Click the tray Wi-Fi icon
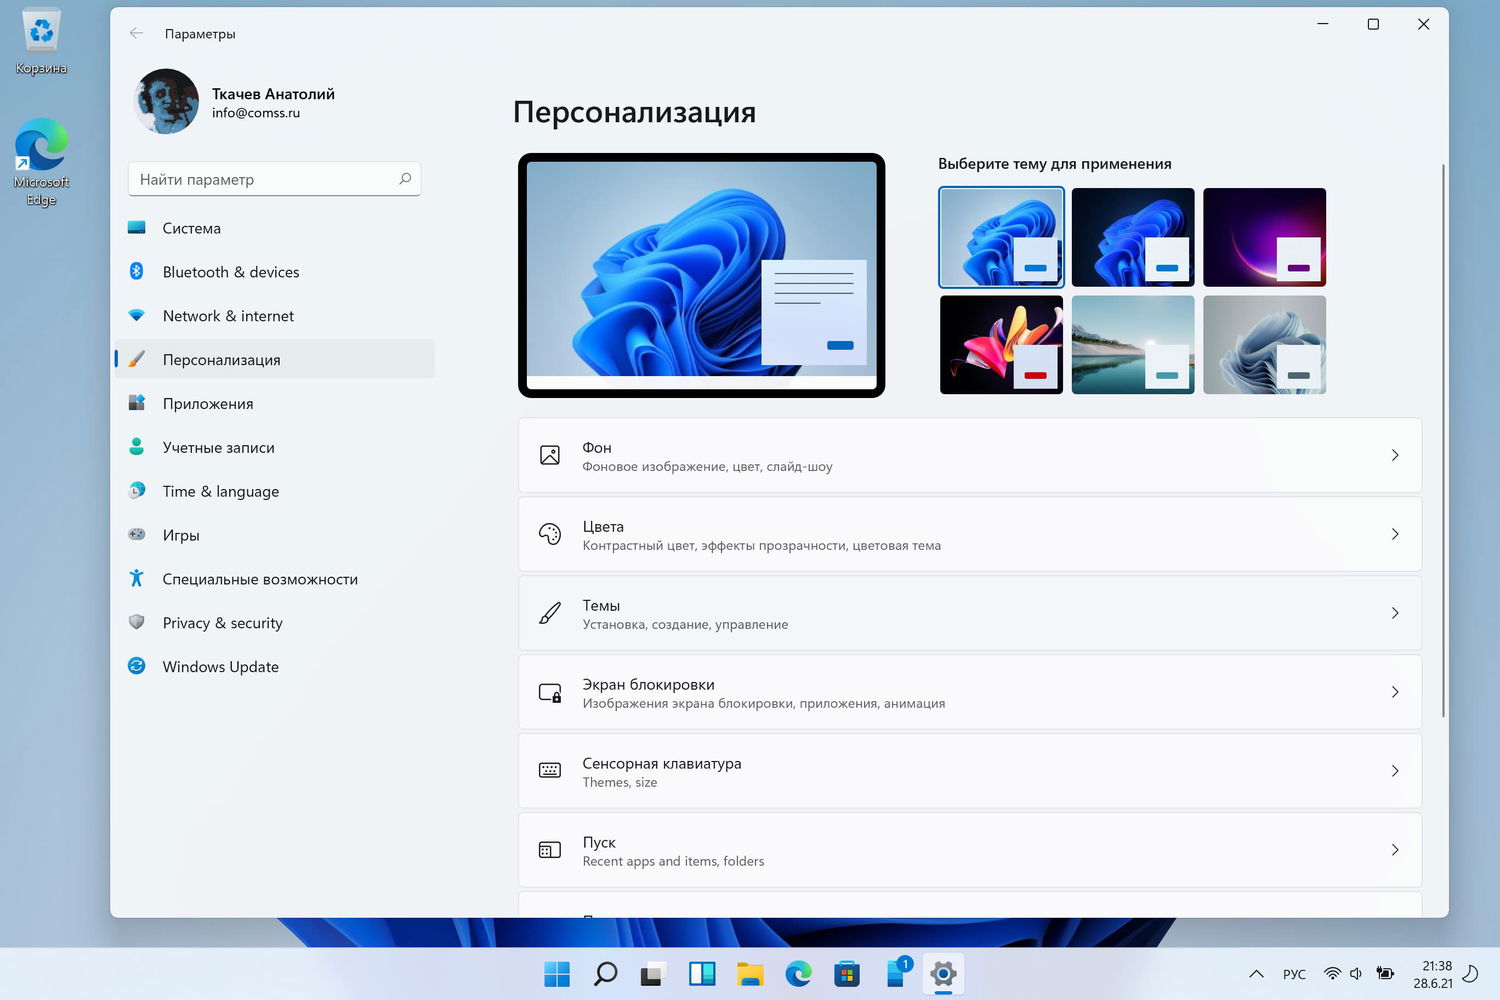This screenshot has width=1500, height=1000. [x=1332, y=974]
